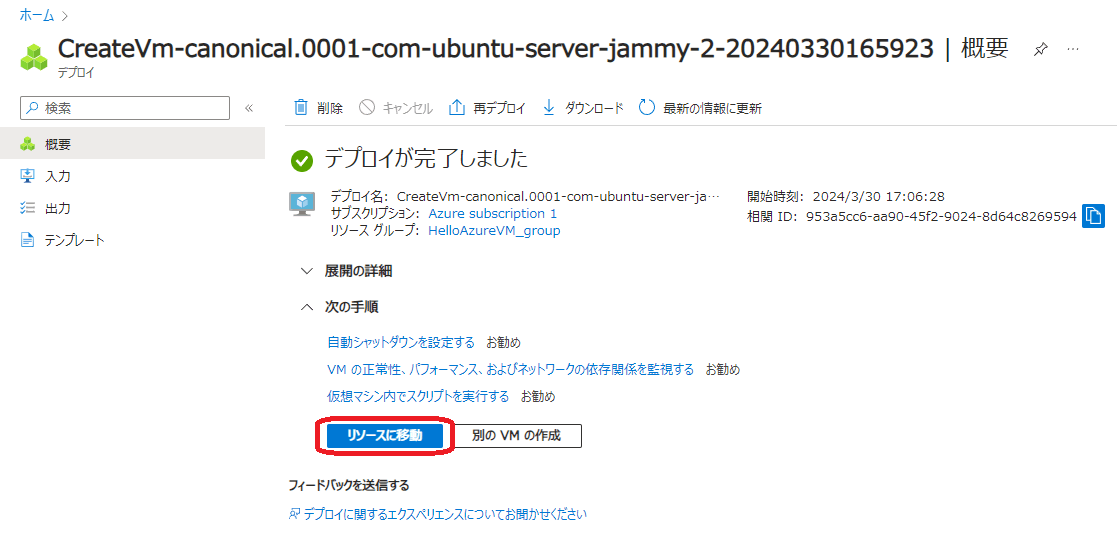Open 自動シャットダウンを設定する link

pos(401,342)
